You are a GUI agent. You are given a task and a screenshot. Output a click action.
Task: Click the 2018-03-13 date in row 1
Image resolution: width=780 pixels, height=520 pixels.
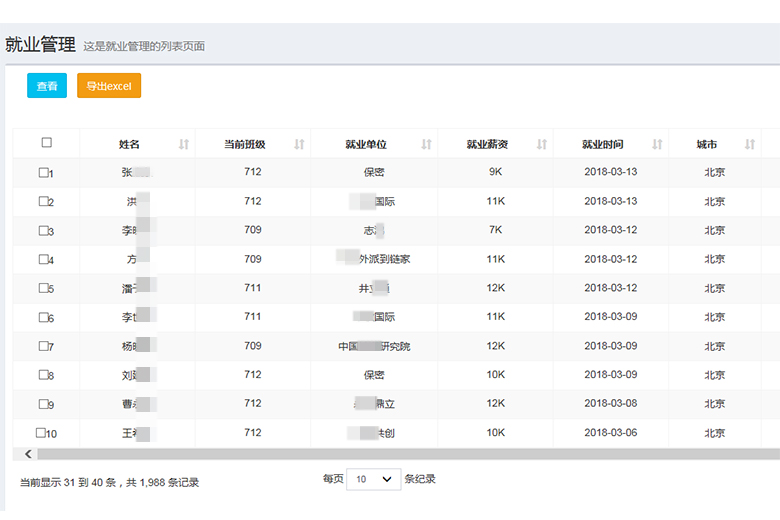tap(610, 172)
